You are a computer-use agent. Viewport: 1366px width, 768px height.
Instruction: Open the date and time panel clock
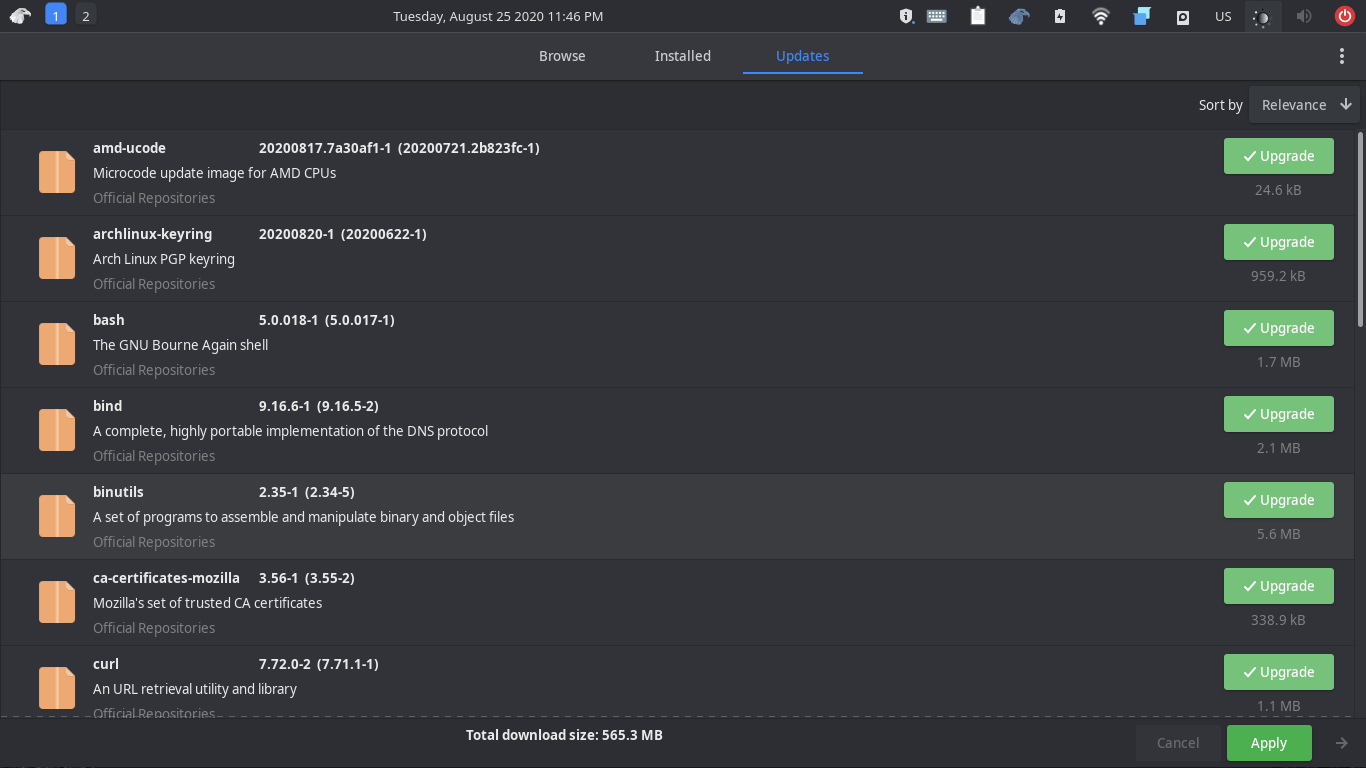coord(498,16)
